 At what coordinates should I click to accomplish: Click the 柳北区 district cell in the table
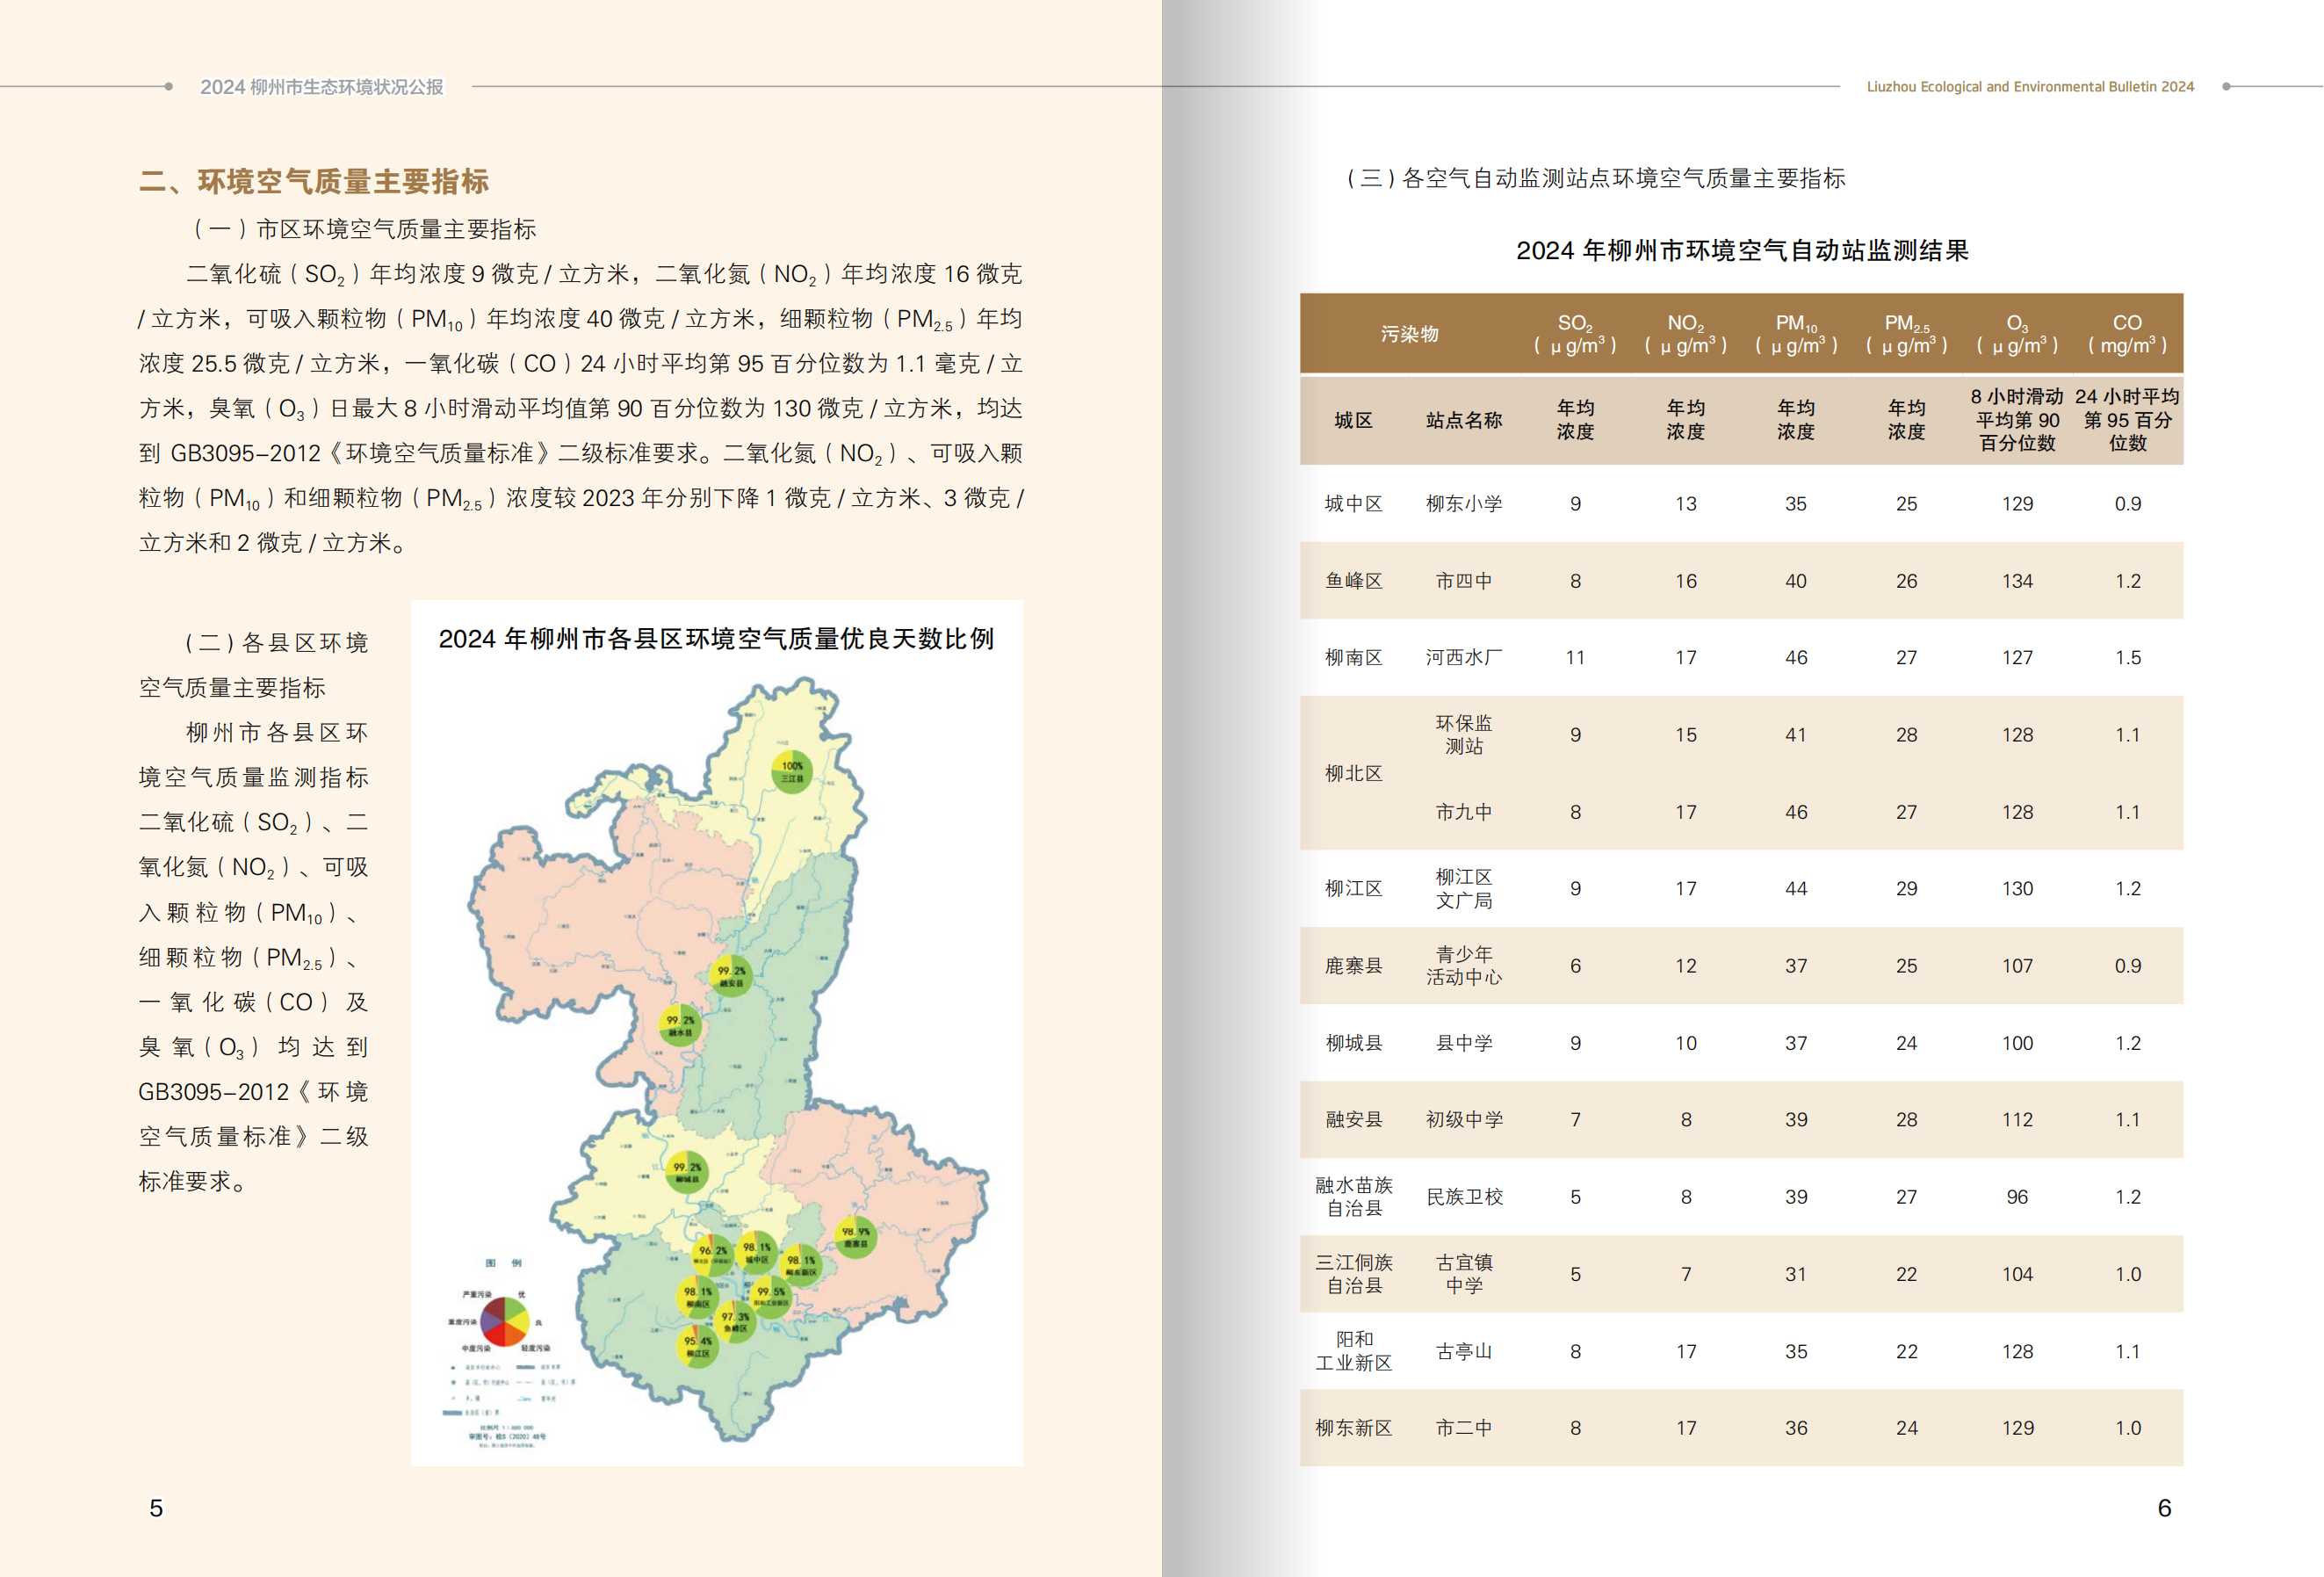[1353, 773]
